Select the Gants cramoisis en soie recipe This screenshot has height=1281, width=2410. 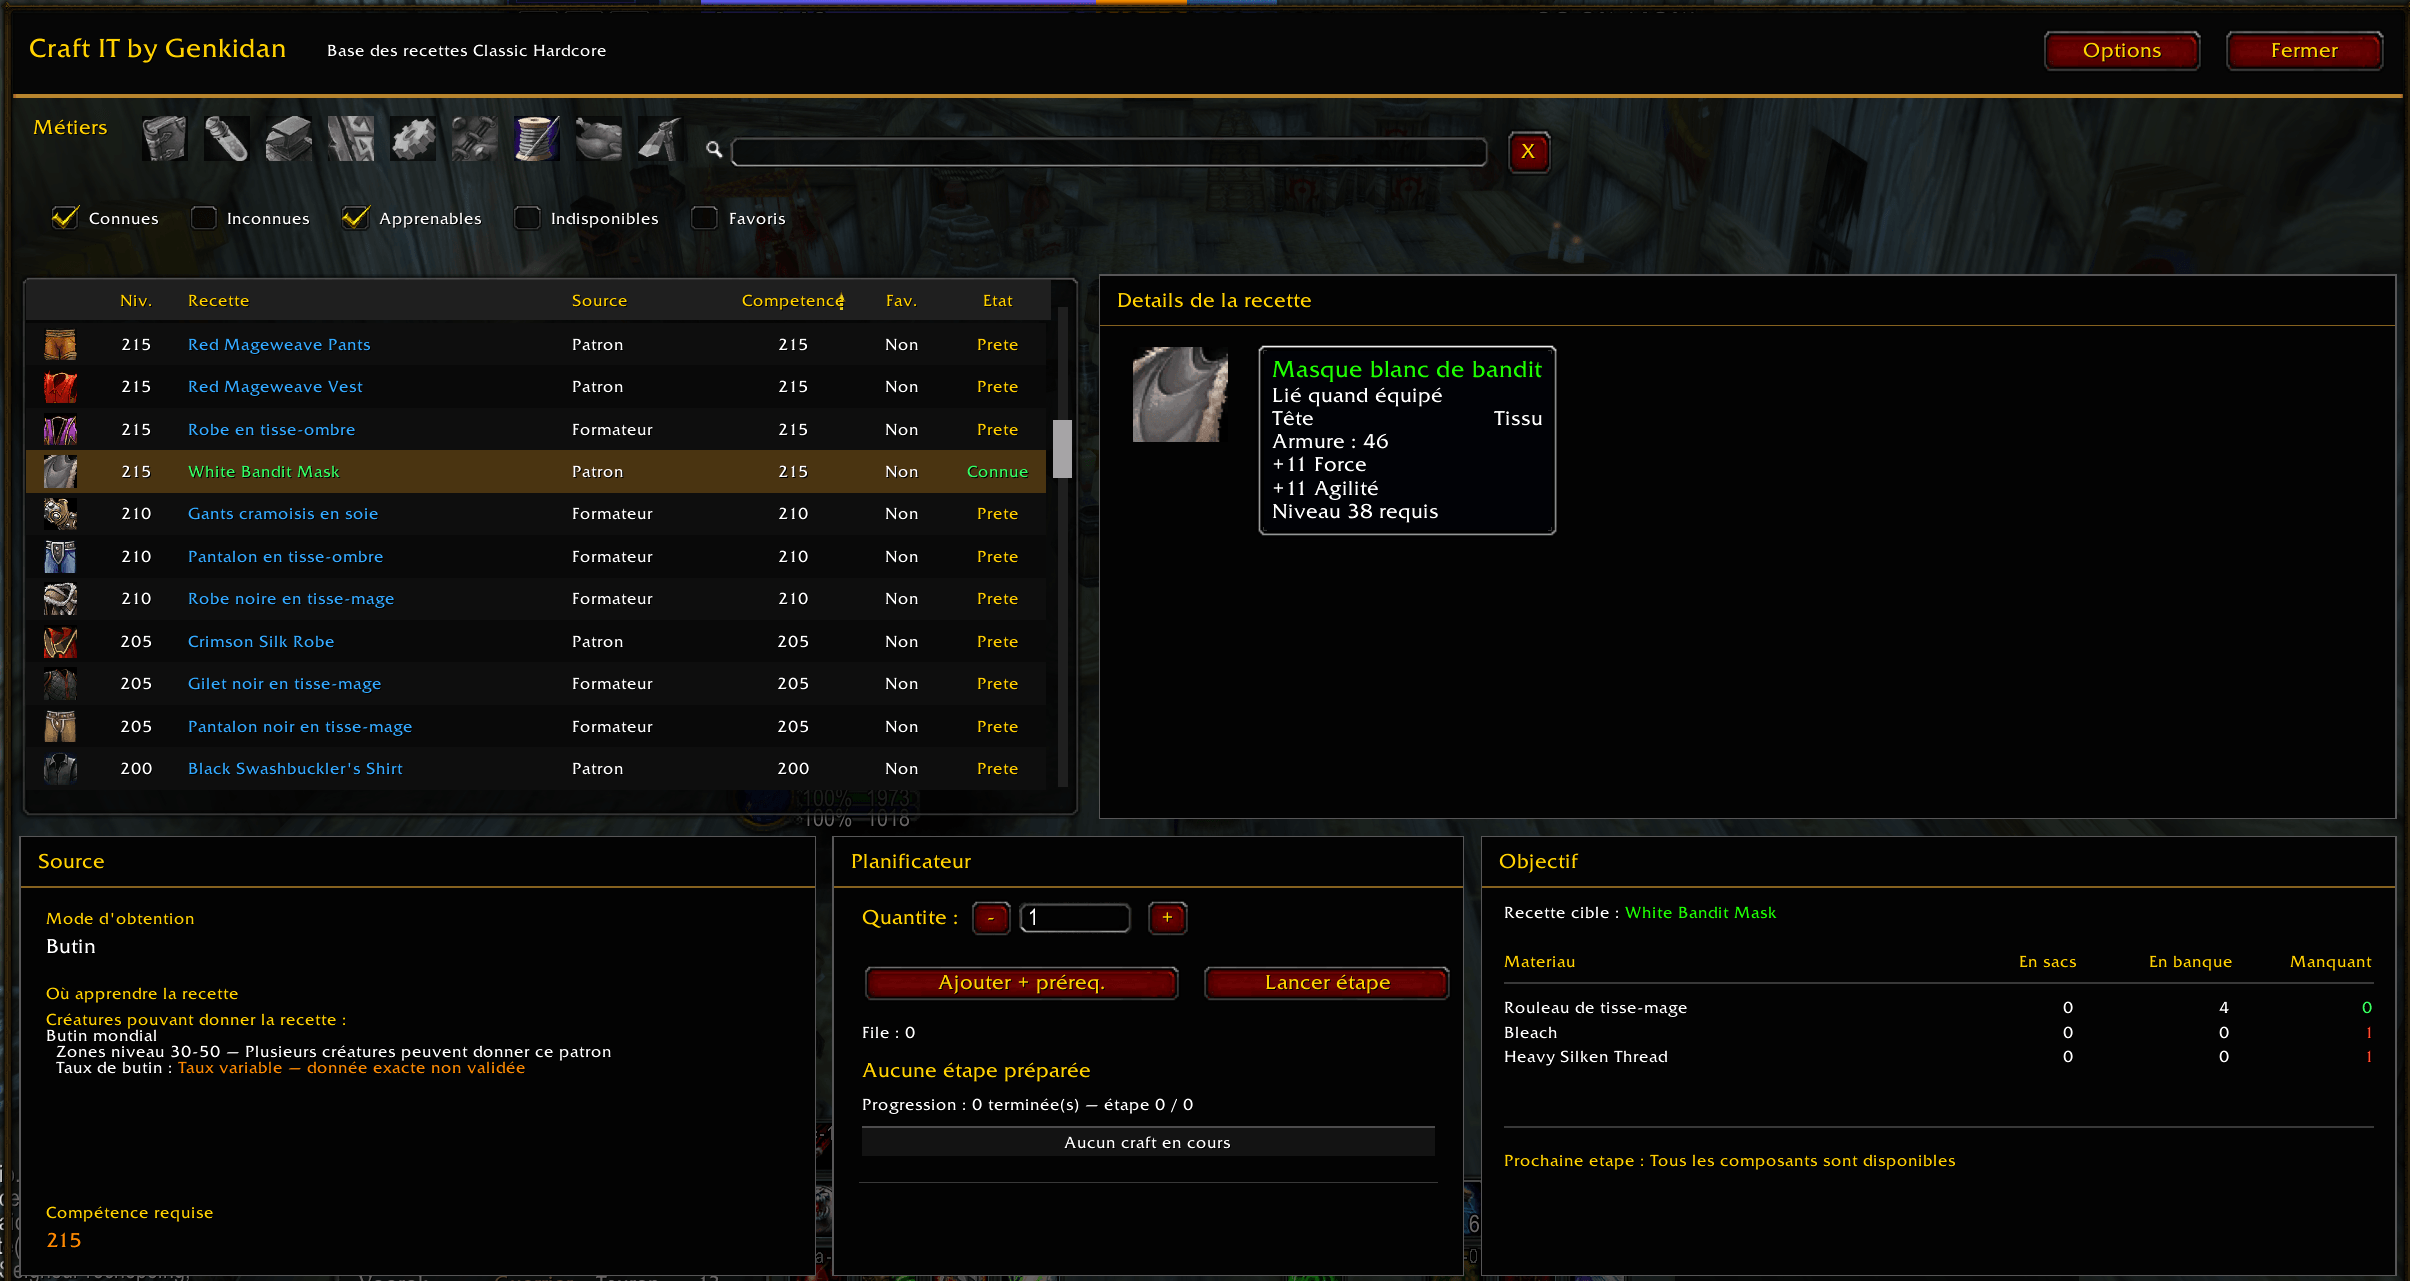tap(283, 514)
